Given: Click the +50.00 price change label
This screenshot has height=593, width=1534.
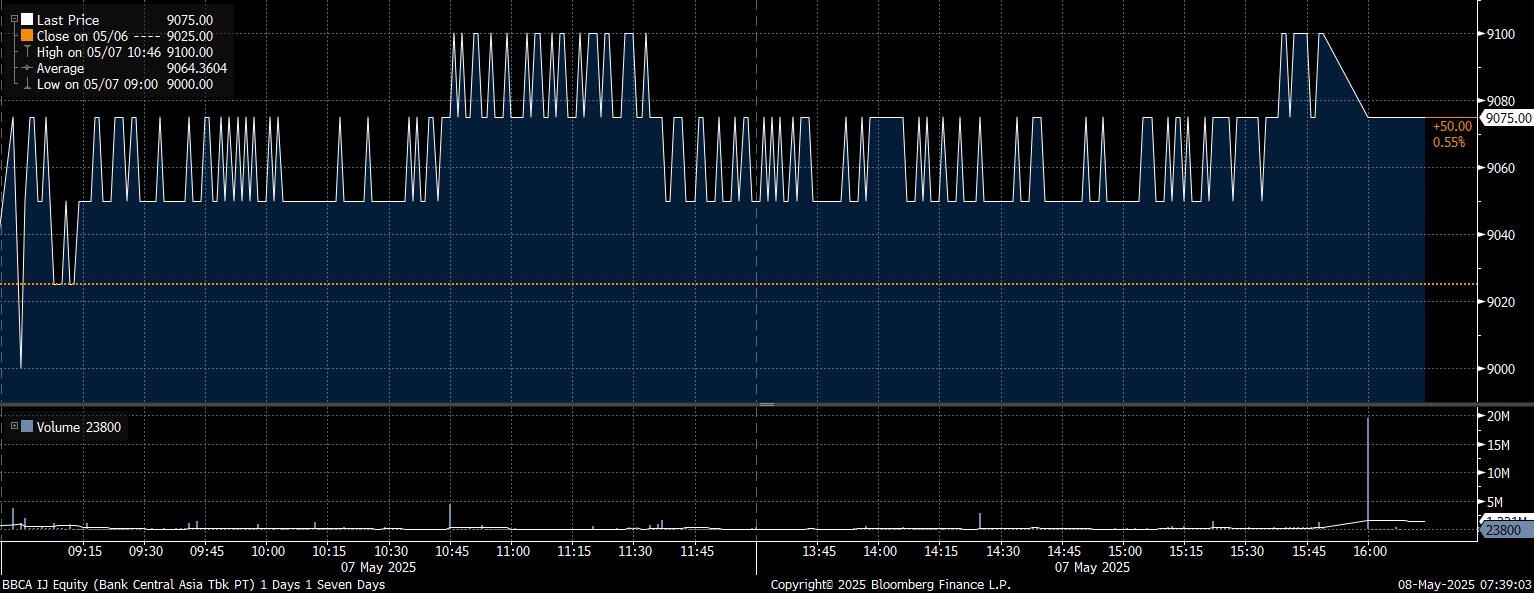Looking at the screenshot, I should point(1452,126).
